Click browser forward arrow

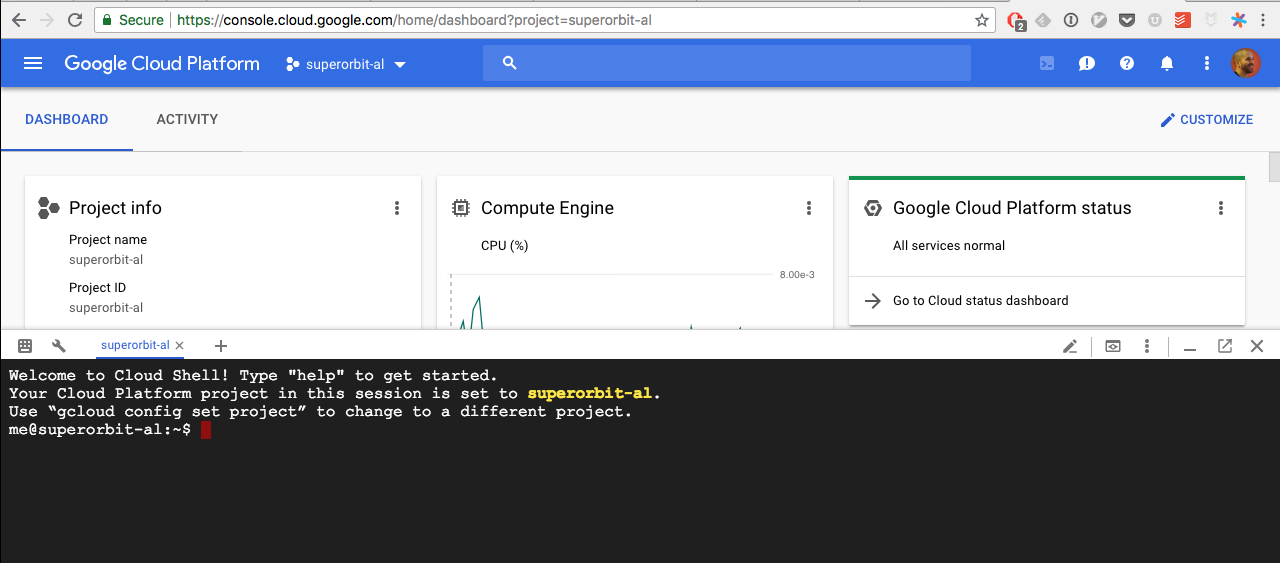pyautogui.click(x=46, y=19)
